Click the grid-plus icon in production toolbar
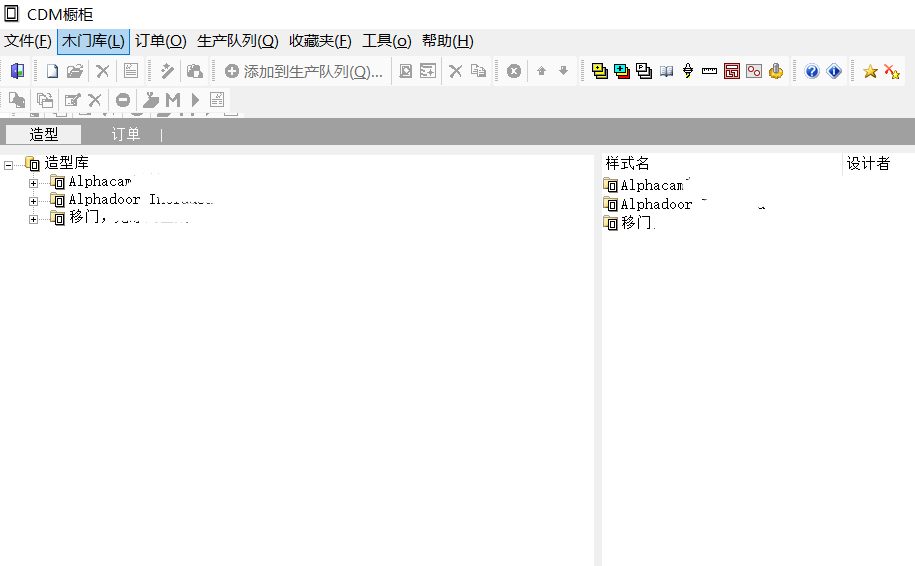This screenshot has height=566, width=915. 428,71
